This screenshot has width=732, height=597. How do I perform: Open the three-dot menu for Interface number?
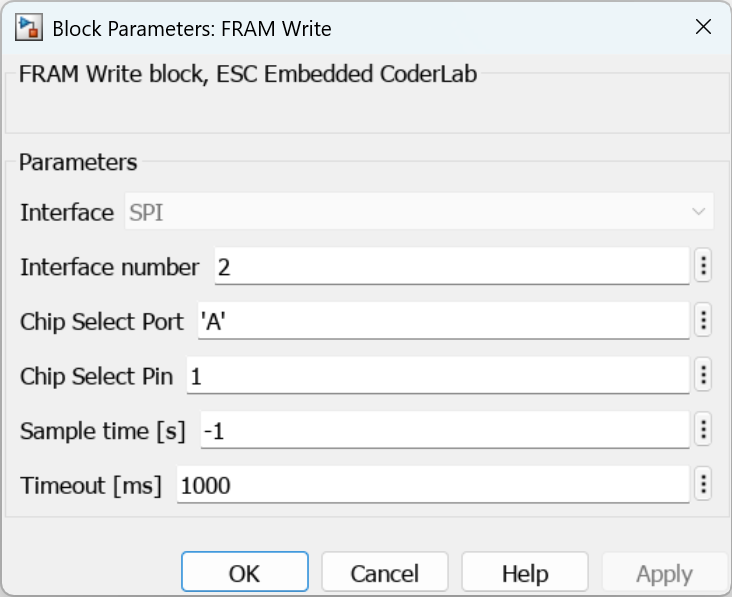point(703,266)
